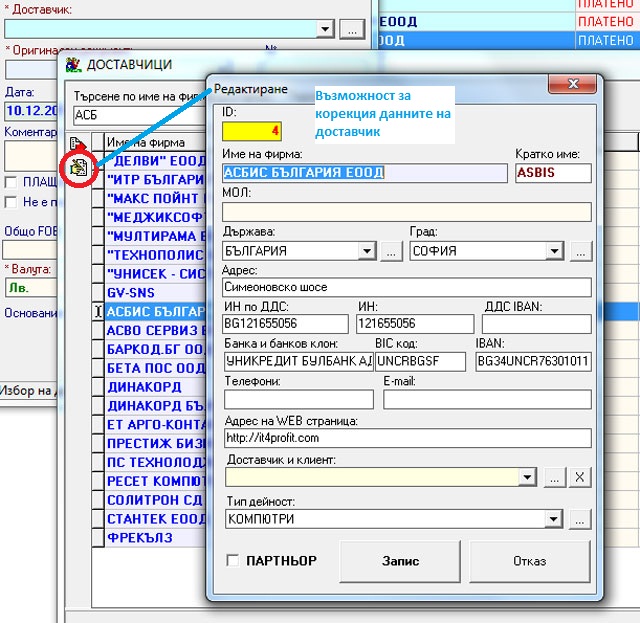Click the E-mail input field
This screenshot has height=623, width=640.
coord(487,399)
